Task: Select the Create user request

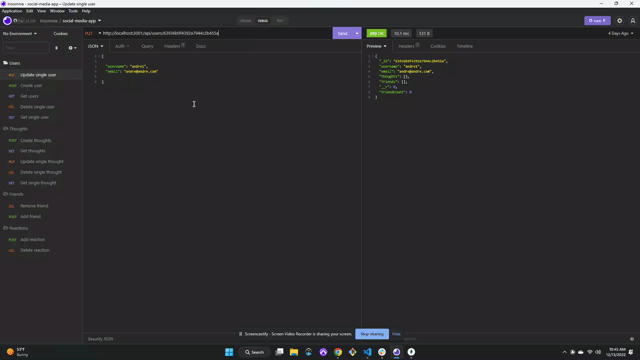Action: (41, 85)
